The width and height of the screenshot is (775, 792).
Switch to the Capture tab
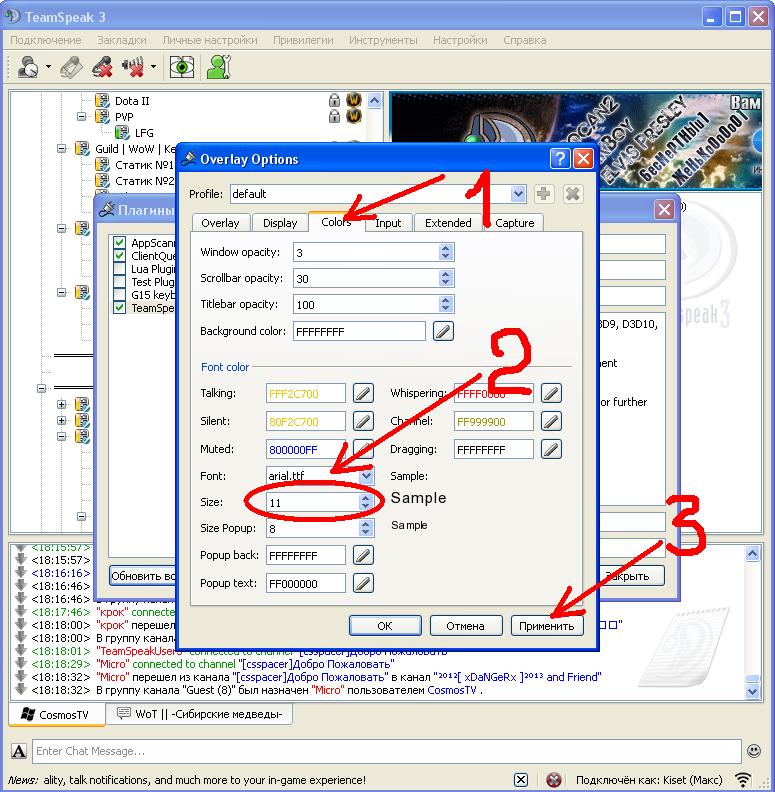(x=514, y=223)
